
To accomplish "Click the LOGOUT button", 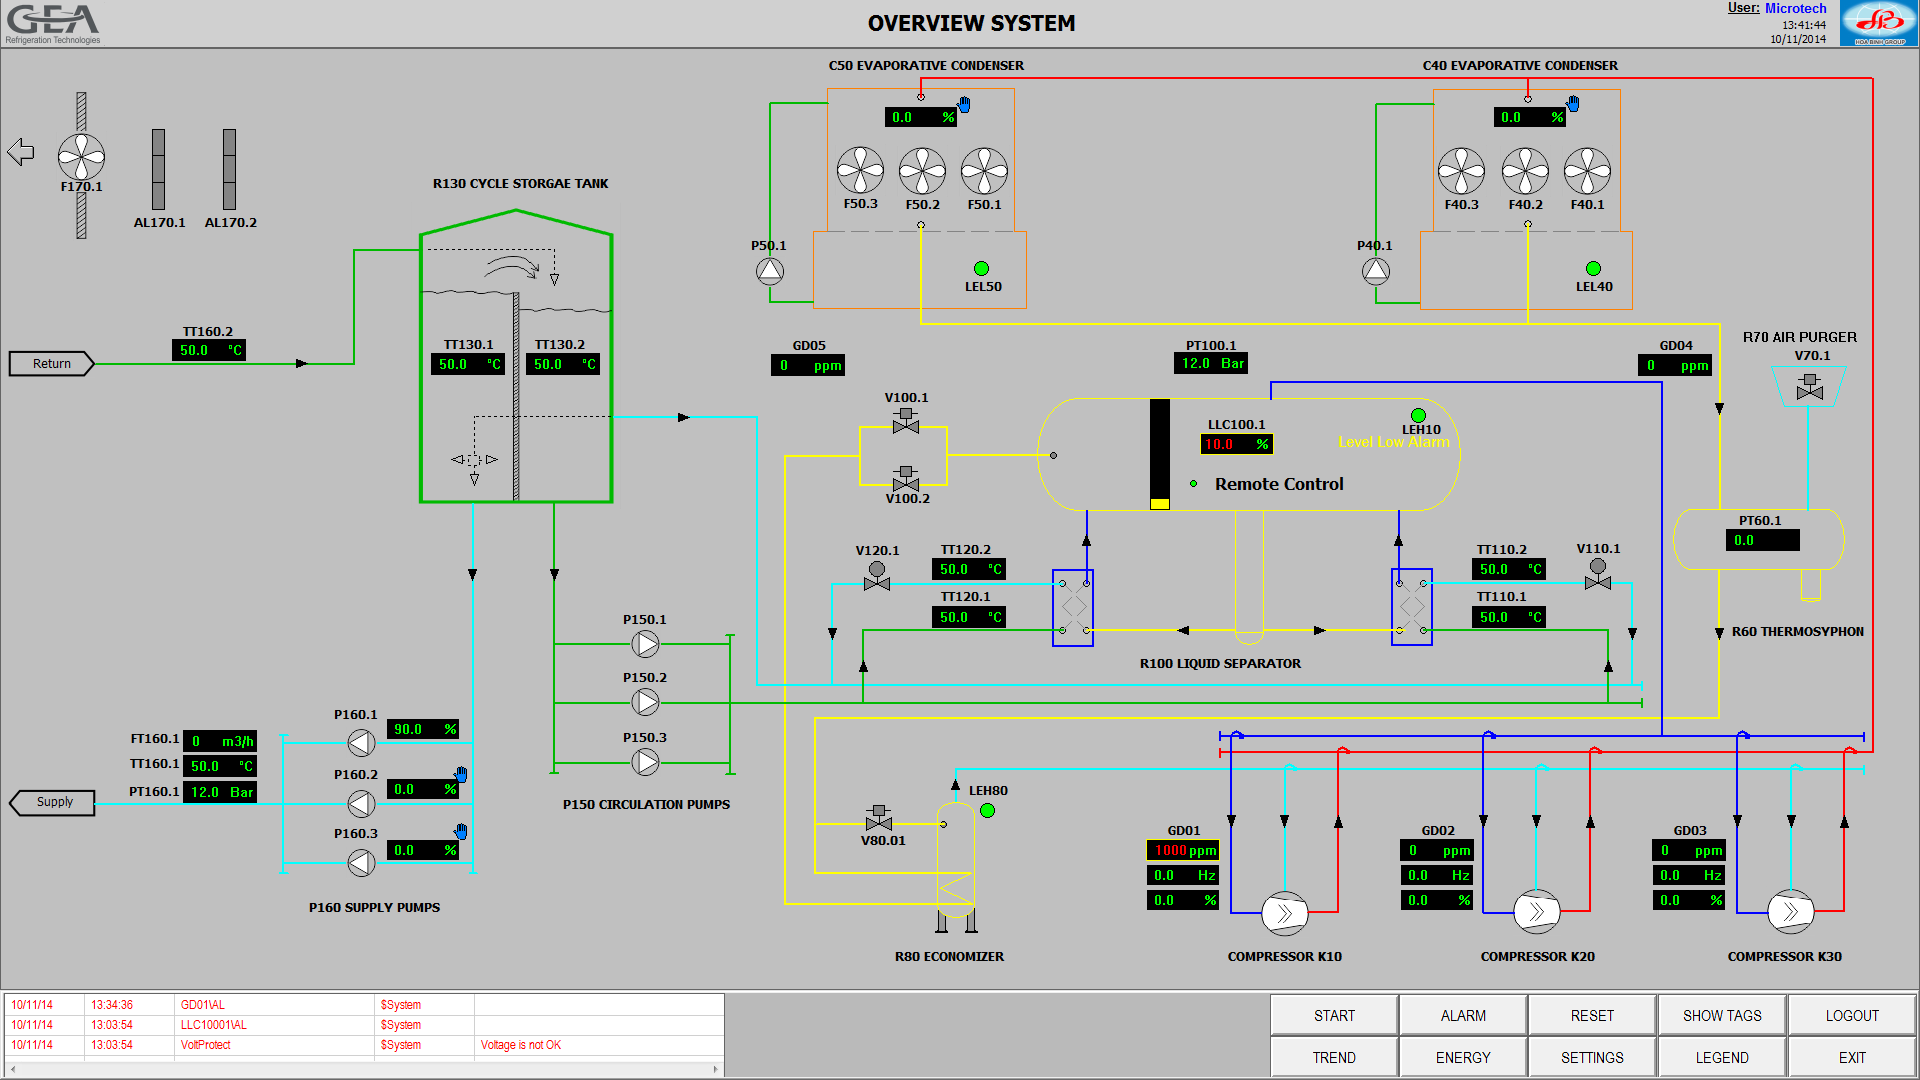I will (1851, 1015).
